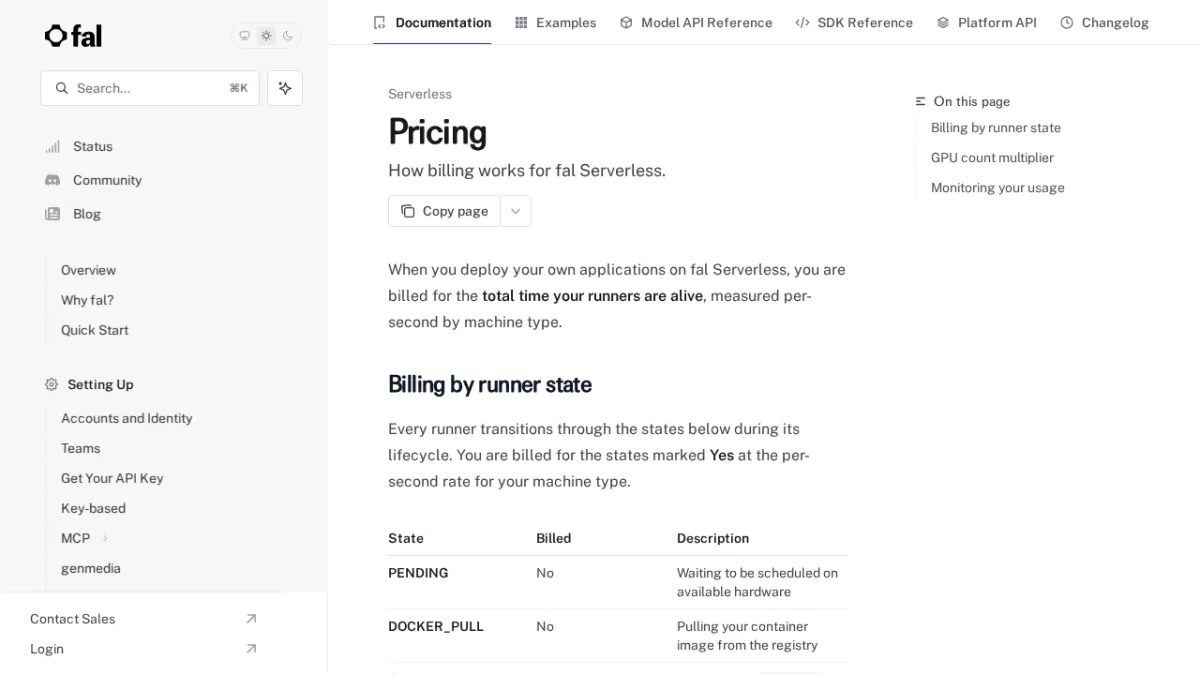This screenshot has height=675, width=1200.
Task: Click Contact Sales link
Action: pyautogui.click(x=73, y=619)
